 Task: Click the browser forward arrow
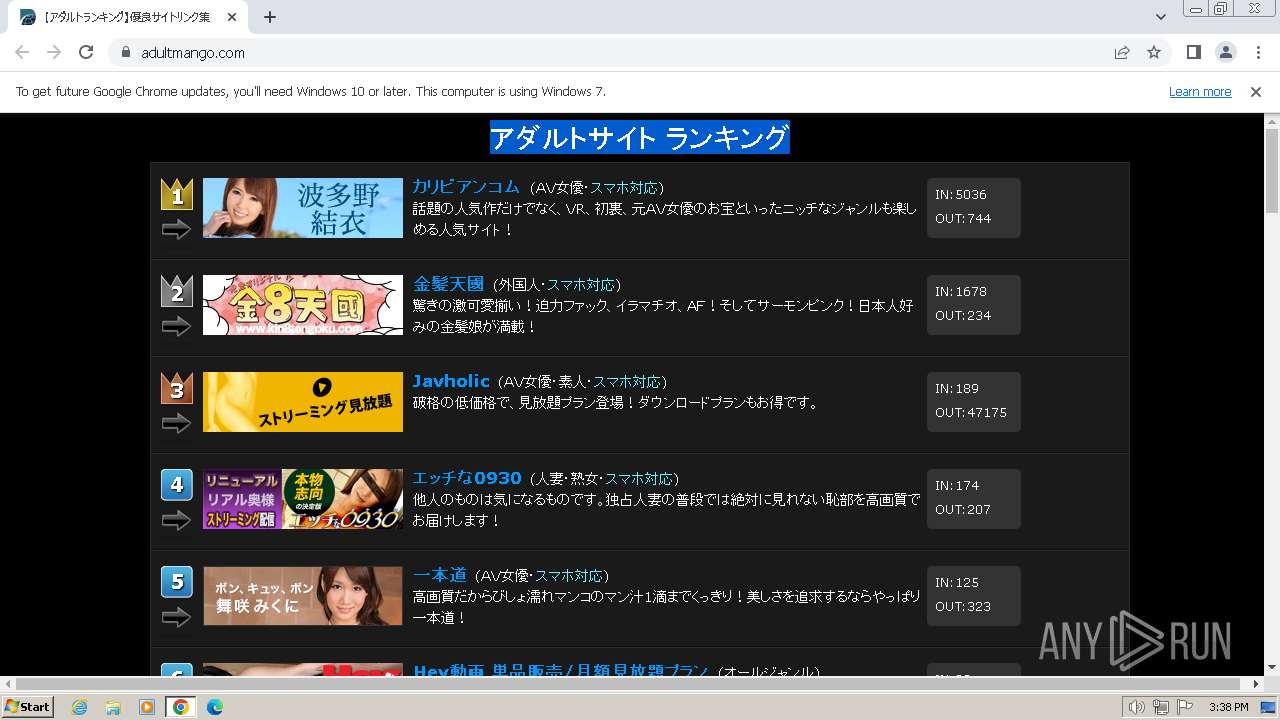click(x=54, y=53)
